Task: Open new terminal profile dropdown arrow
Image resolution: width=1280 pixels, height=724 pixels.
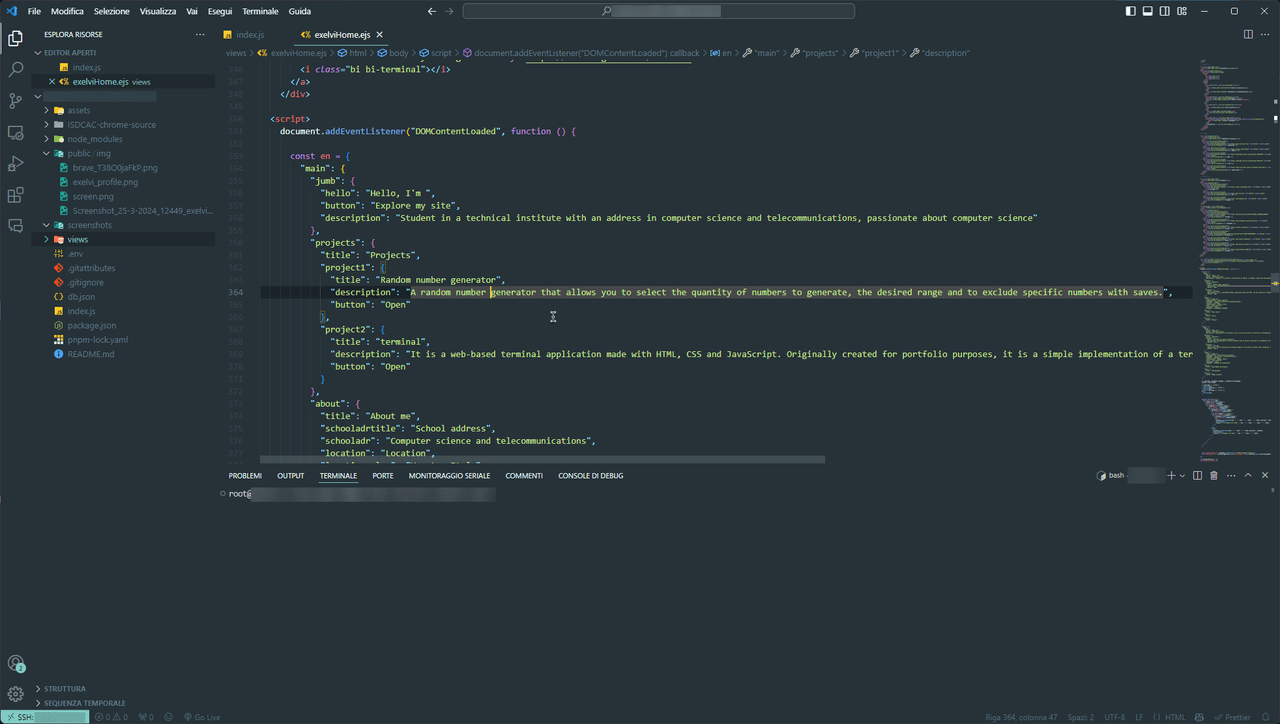Action: pyautogui.click(x=1182, y=476)
